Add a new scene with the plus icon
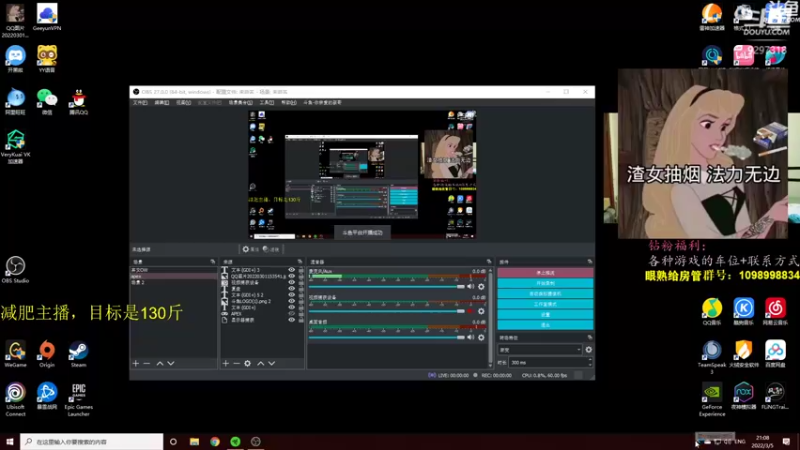Viewport: 800px width, 450px height. [x=136, y=363]
